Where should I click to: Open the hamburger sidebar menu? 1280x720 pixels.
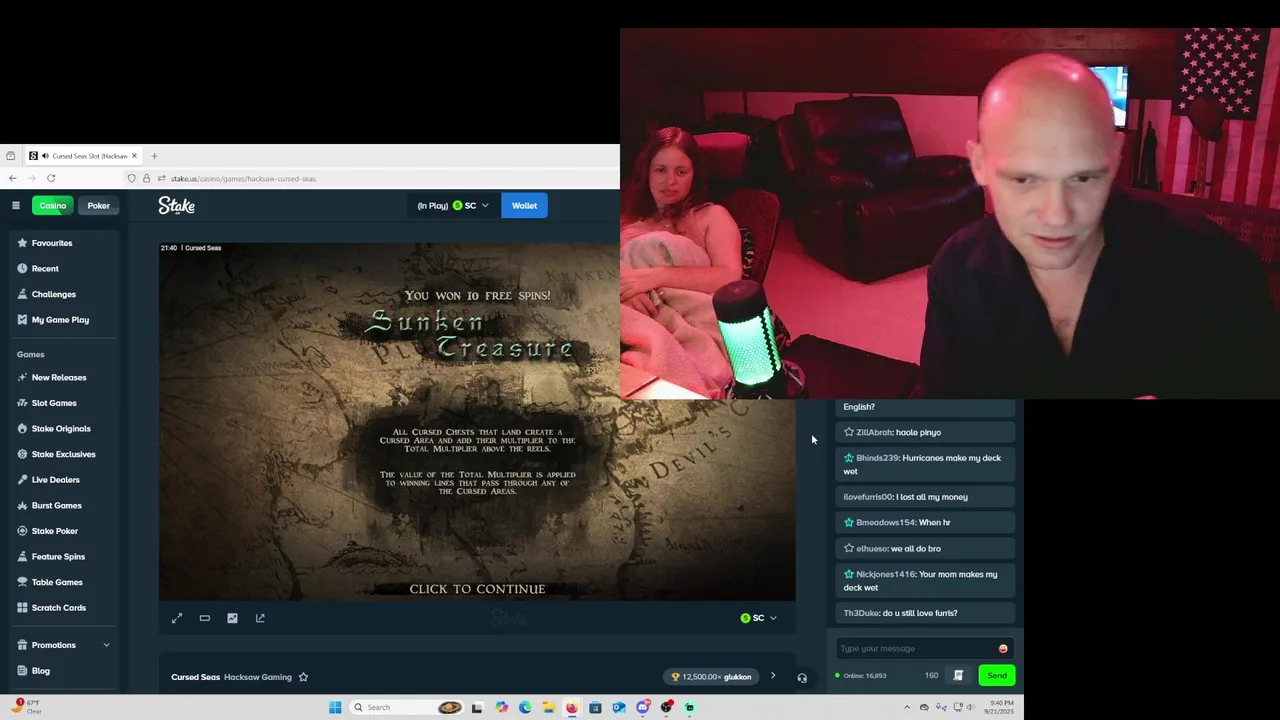coord(16,205)
